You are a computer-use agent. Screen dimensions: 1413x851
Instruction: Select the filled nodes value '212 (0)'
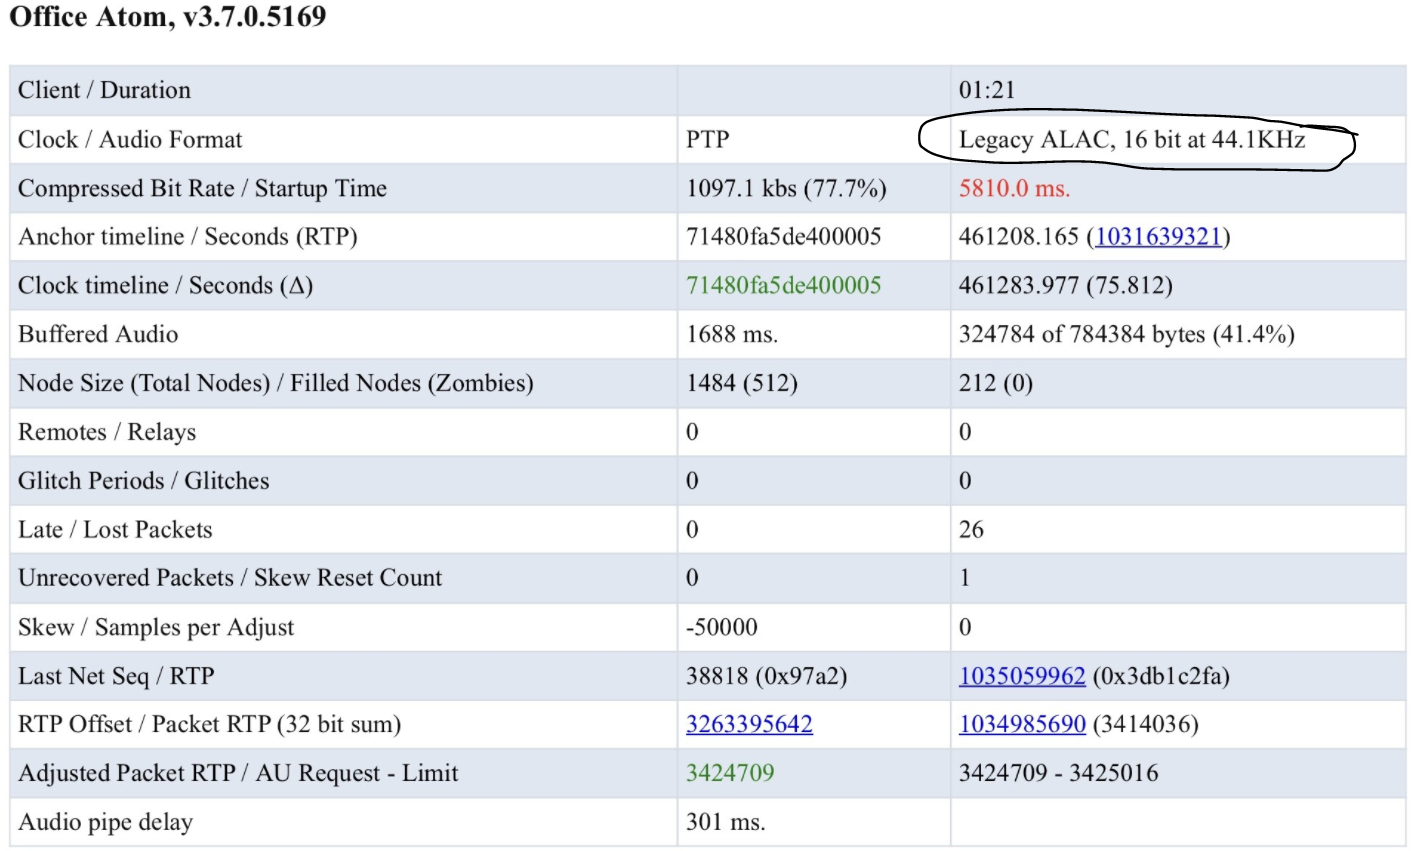(996, 383)
